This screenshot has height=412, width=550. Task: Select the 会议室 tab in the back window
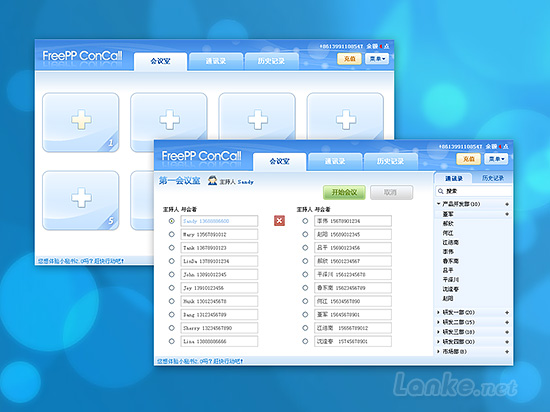coord(160,61)
